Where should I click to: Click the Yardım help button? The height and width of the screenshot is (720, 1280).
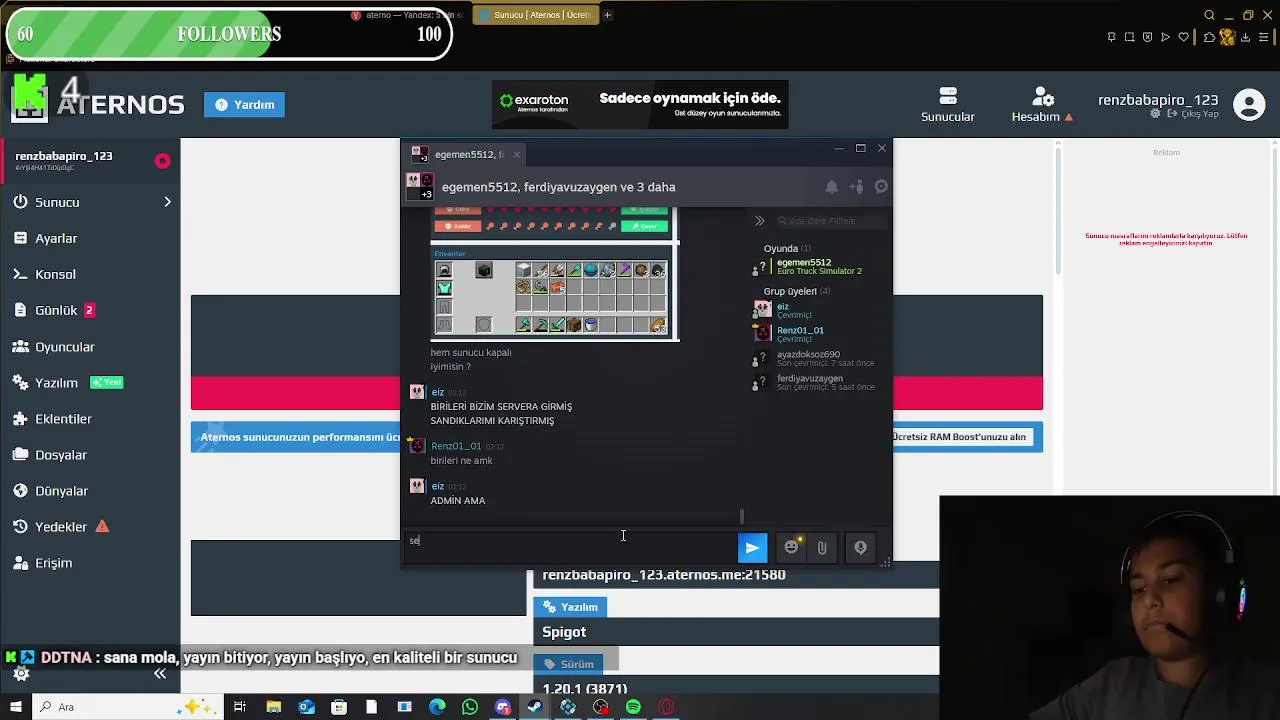coord(245,104)
